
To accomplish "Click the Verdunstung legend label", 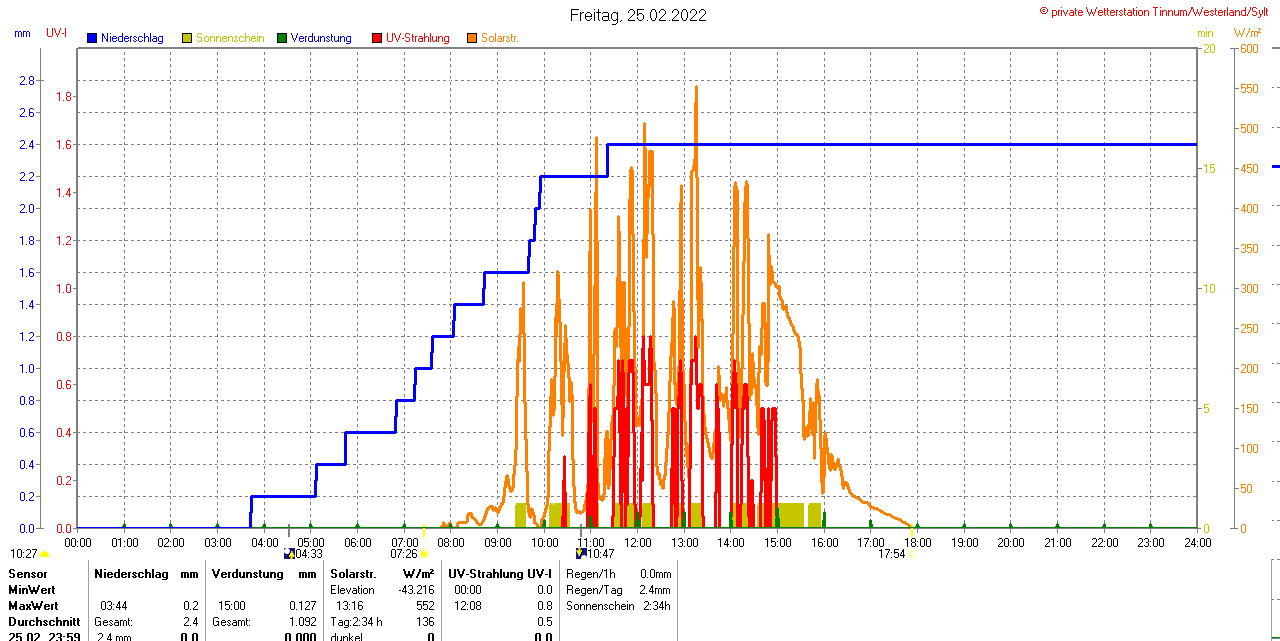I will click(x=321, y=38).
